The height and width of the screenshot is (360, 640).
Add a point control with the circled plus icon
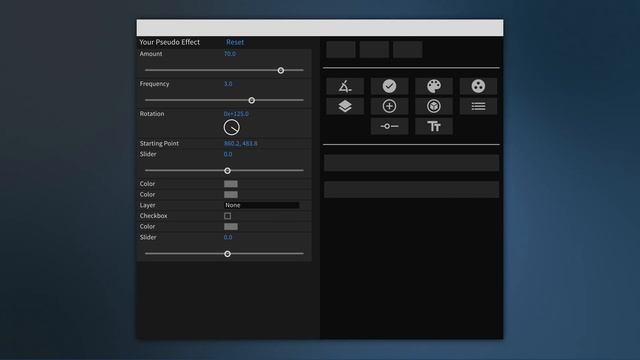tap(389, 106)
